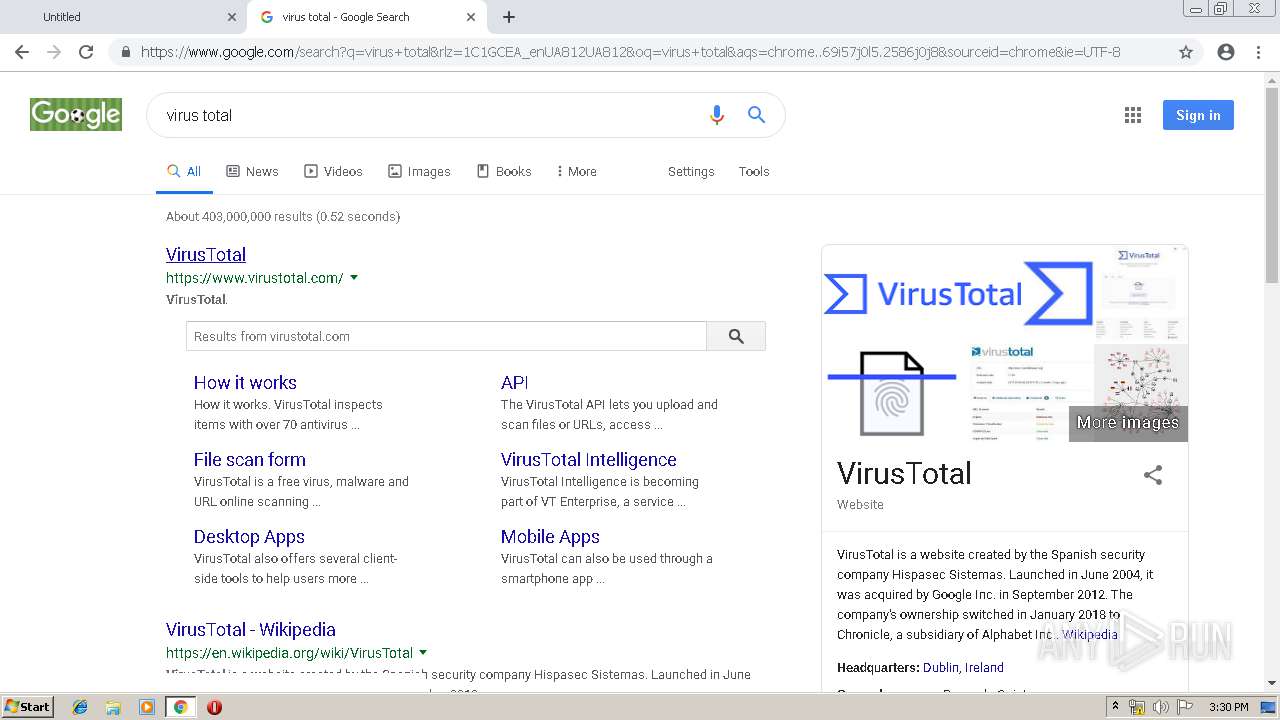
Task: Expand the More search categories menu
Action: [576, 172]
